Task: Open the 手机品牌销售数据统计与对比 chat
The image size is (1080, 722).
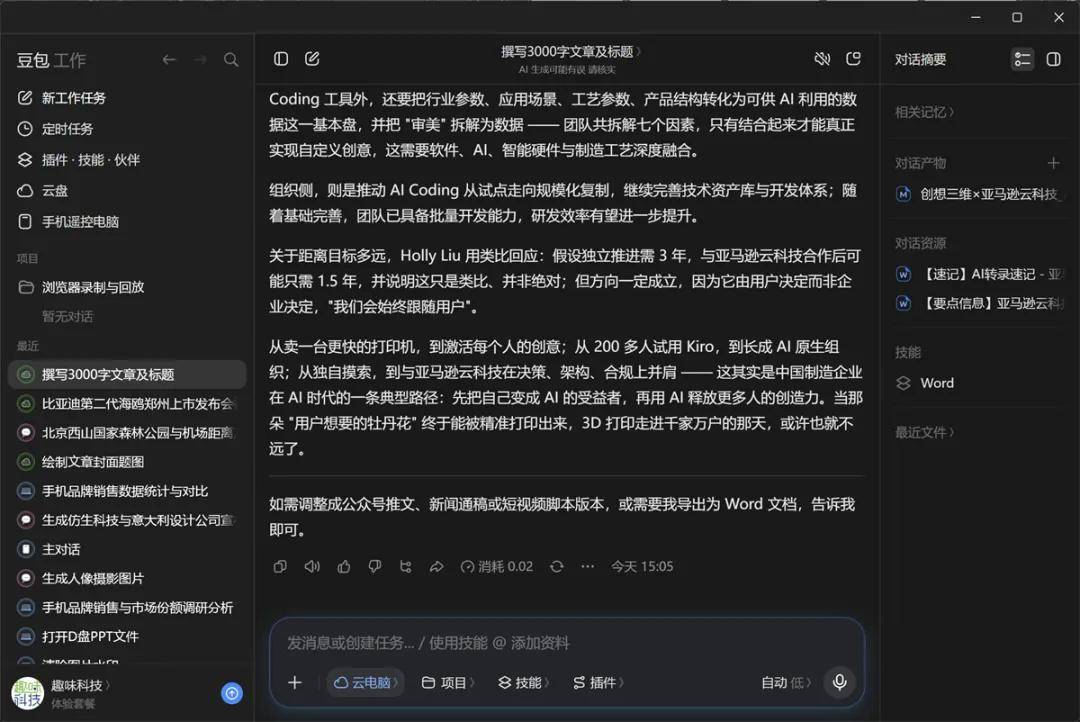Action: 127,491
